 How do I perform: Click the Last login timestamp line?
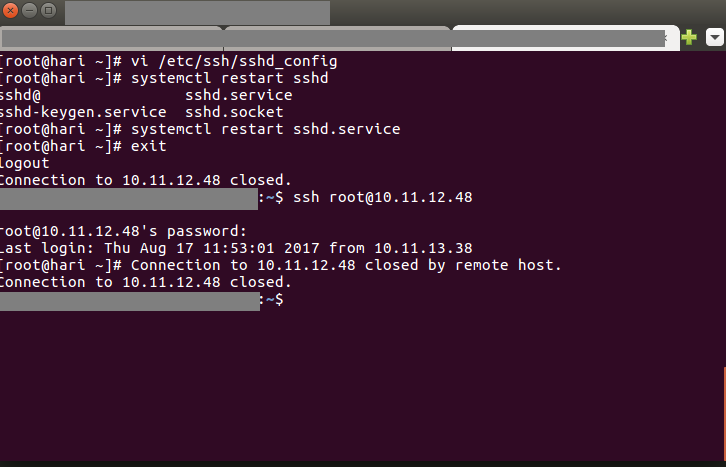[x=236, y=248]
